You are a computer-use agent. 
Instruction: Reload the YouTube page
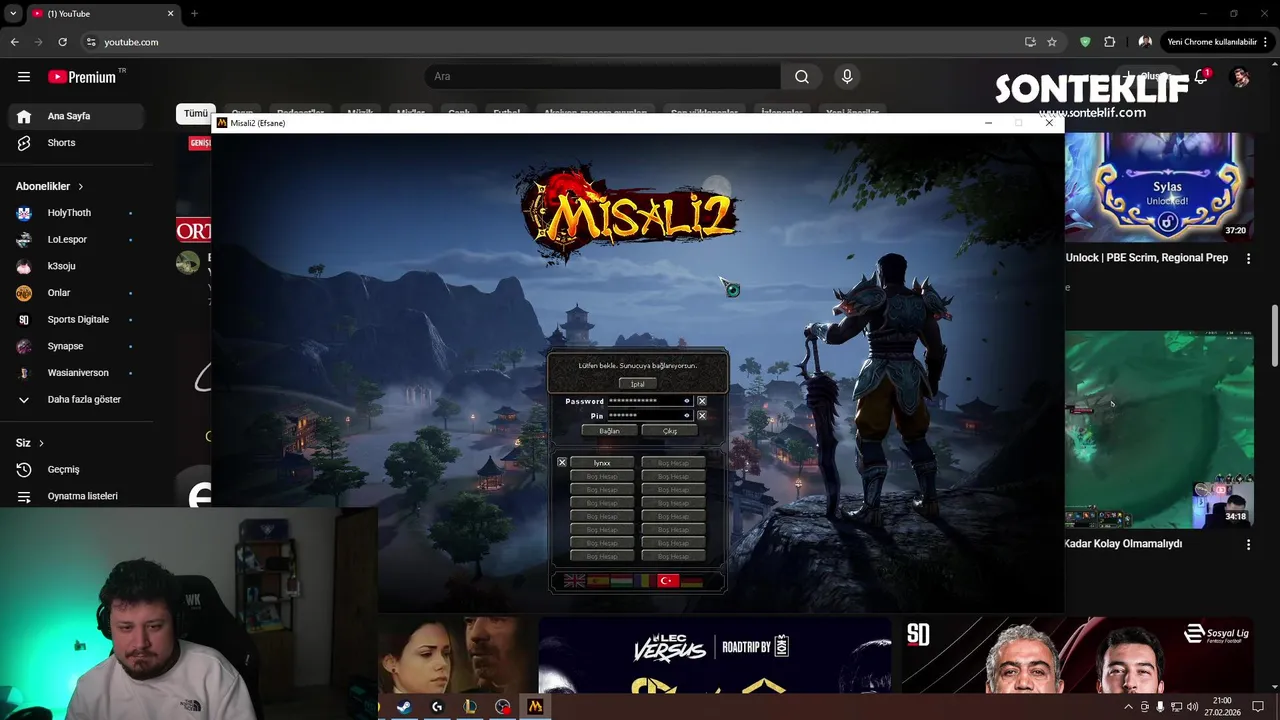click(x=62, y=42)
